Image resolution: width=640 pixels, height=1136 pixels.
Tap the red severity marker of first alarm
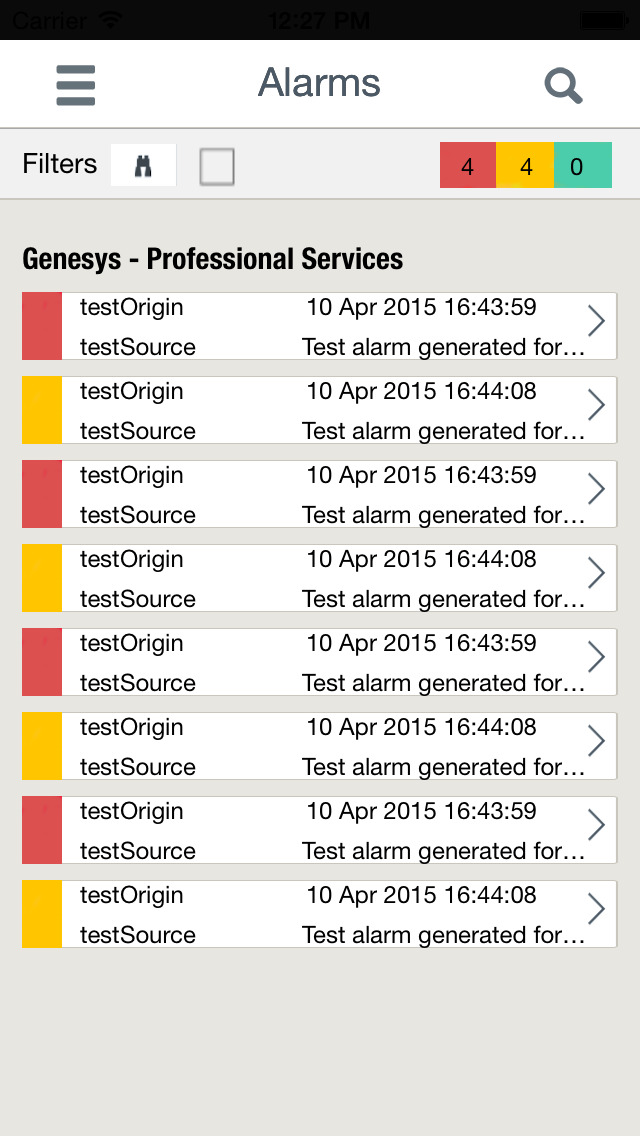[42, 326]
